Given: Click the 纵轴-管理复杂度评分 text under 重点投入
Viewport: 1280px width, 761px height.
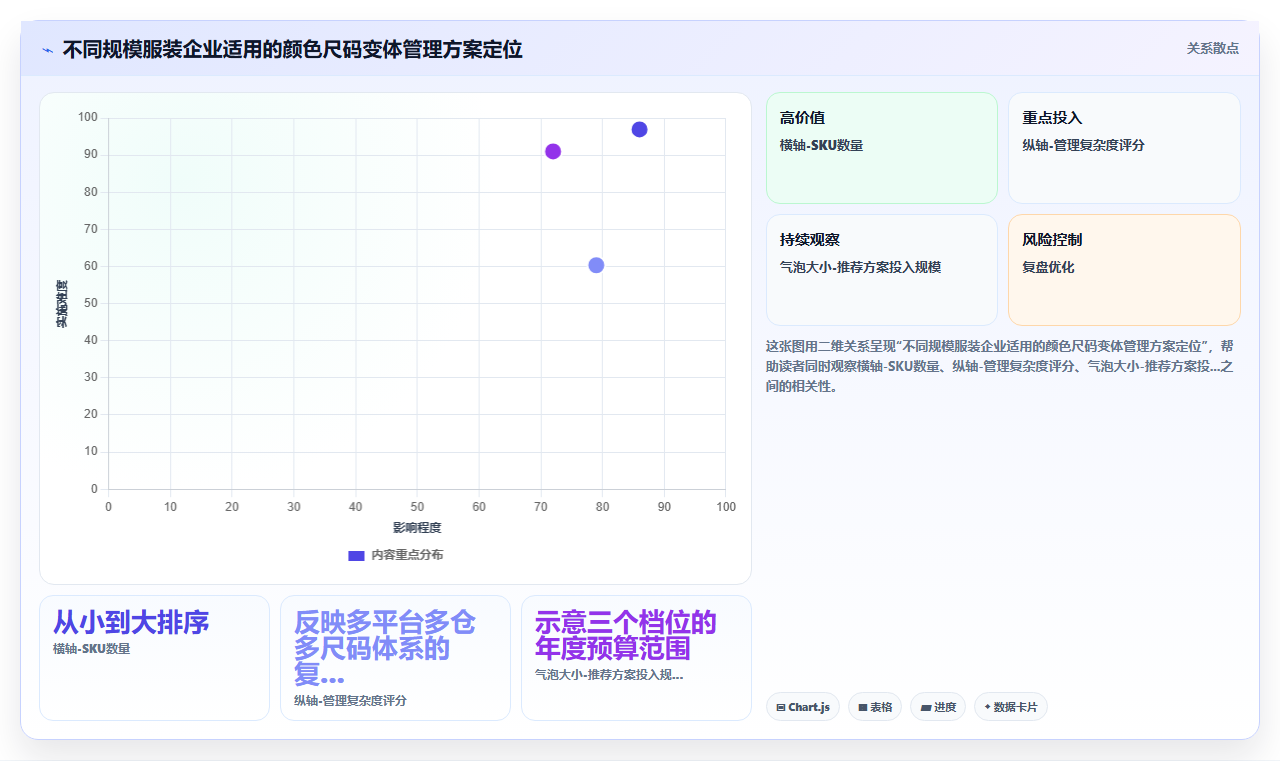Looking at the screenshot, I should [x=1083, y=145].
